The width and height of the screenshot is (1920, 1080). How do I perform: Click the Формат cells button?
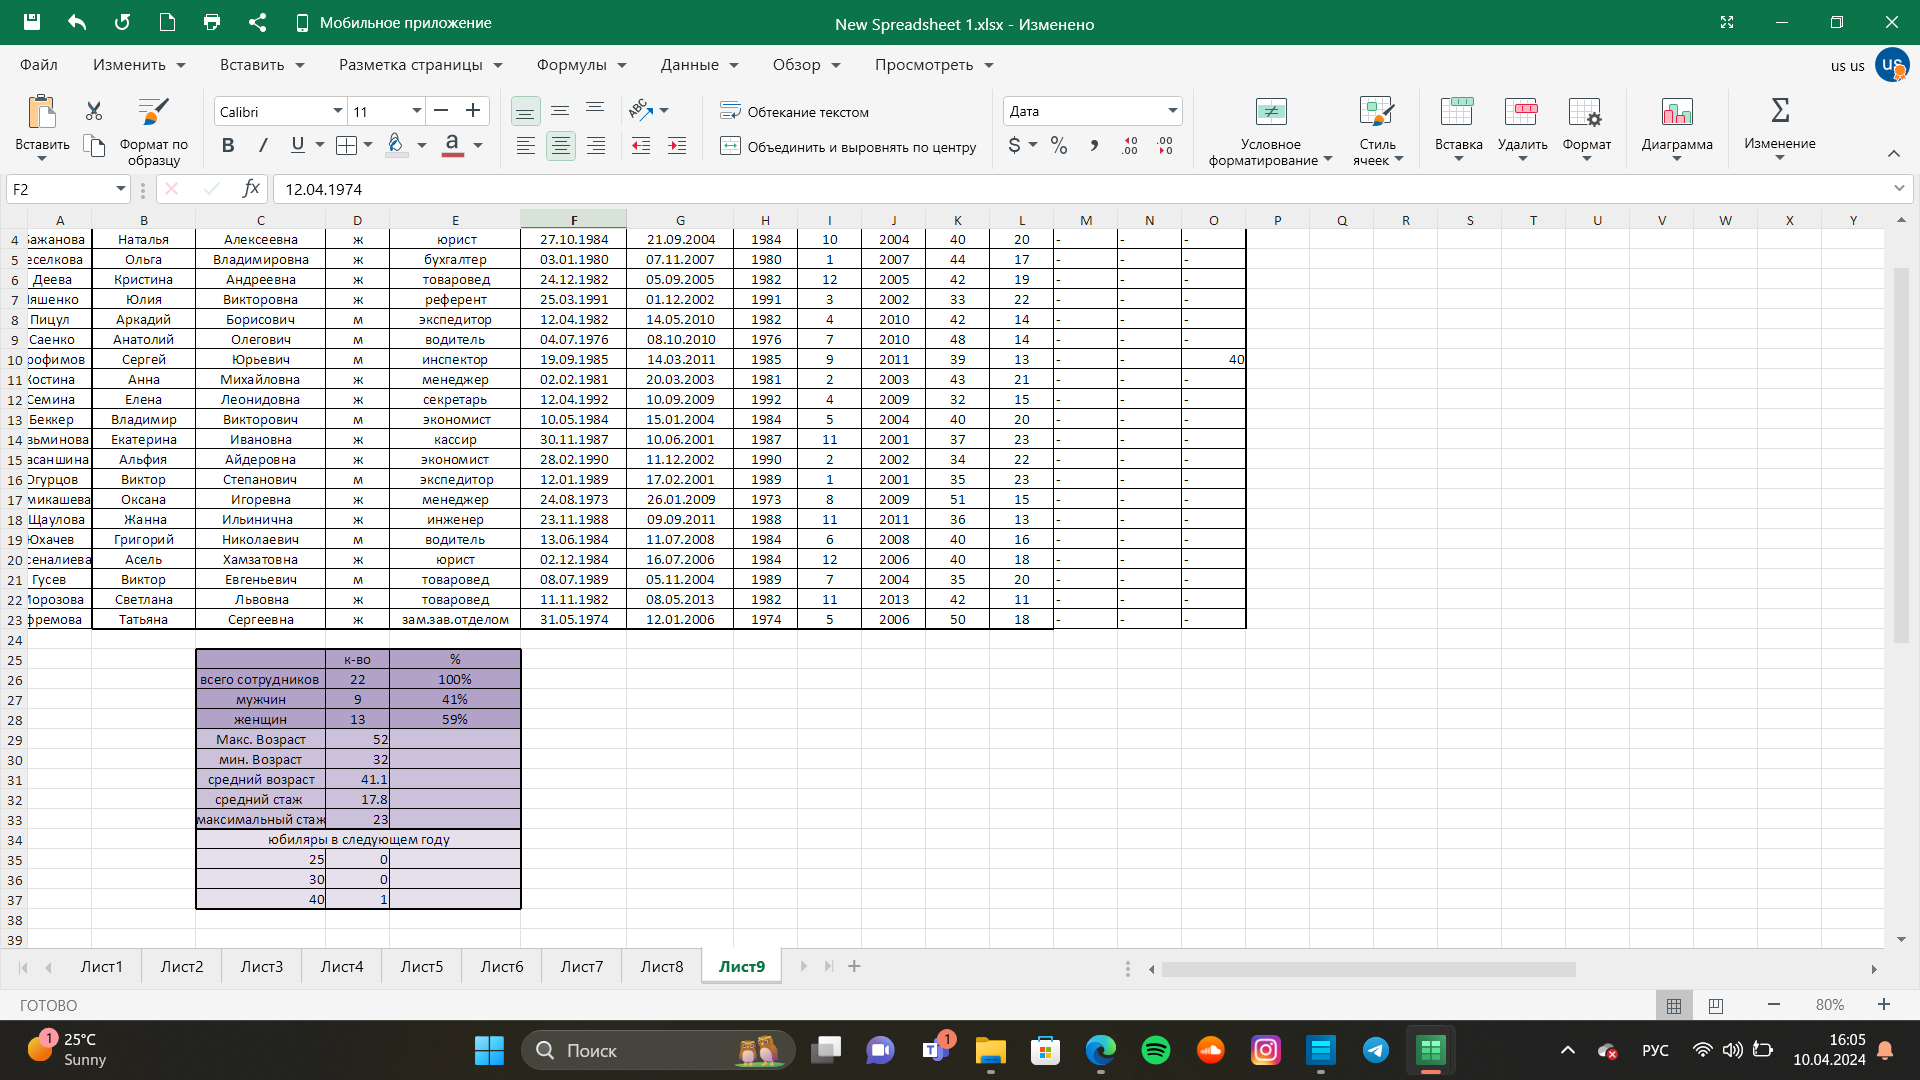[x=1586, y=128]
